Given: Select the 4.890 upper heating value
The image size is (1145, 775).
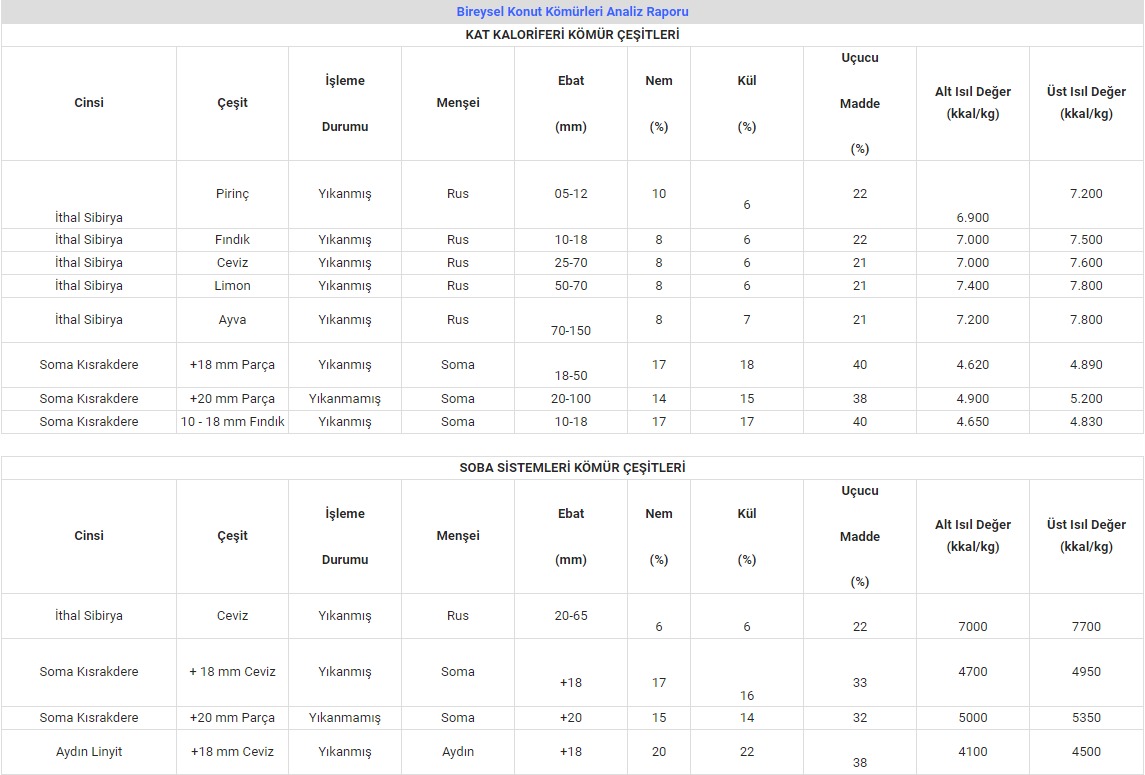Looking at the screenshot, I should (x=1086, y=364).
